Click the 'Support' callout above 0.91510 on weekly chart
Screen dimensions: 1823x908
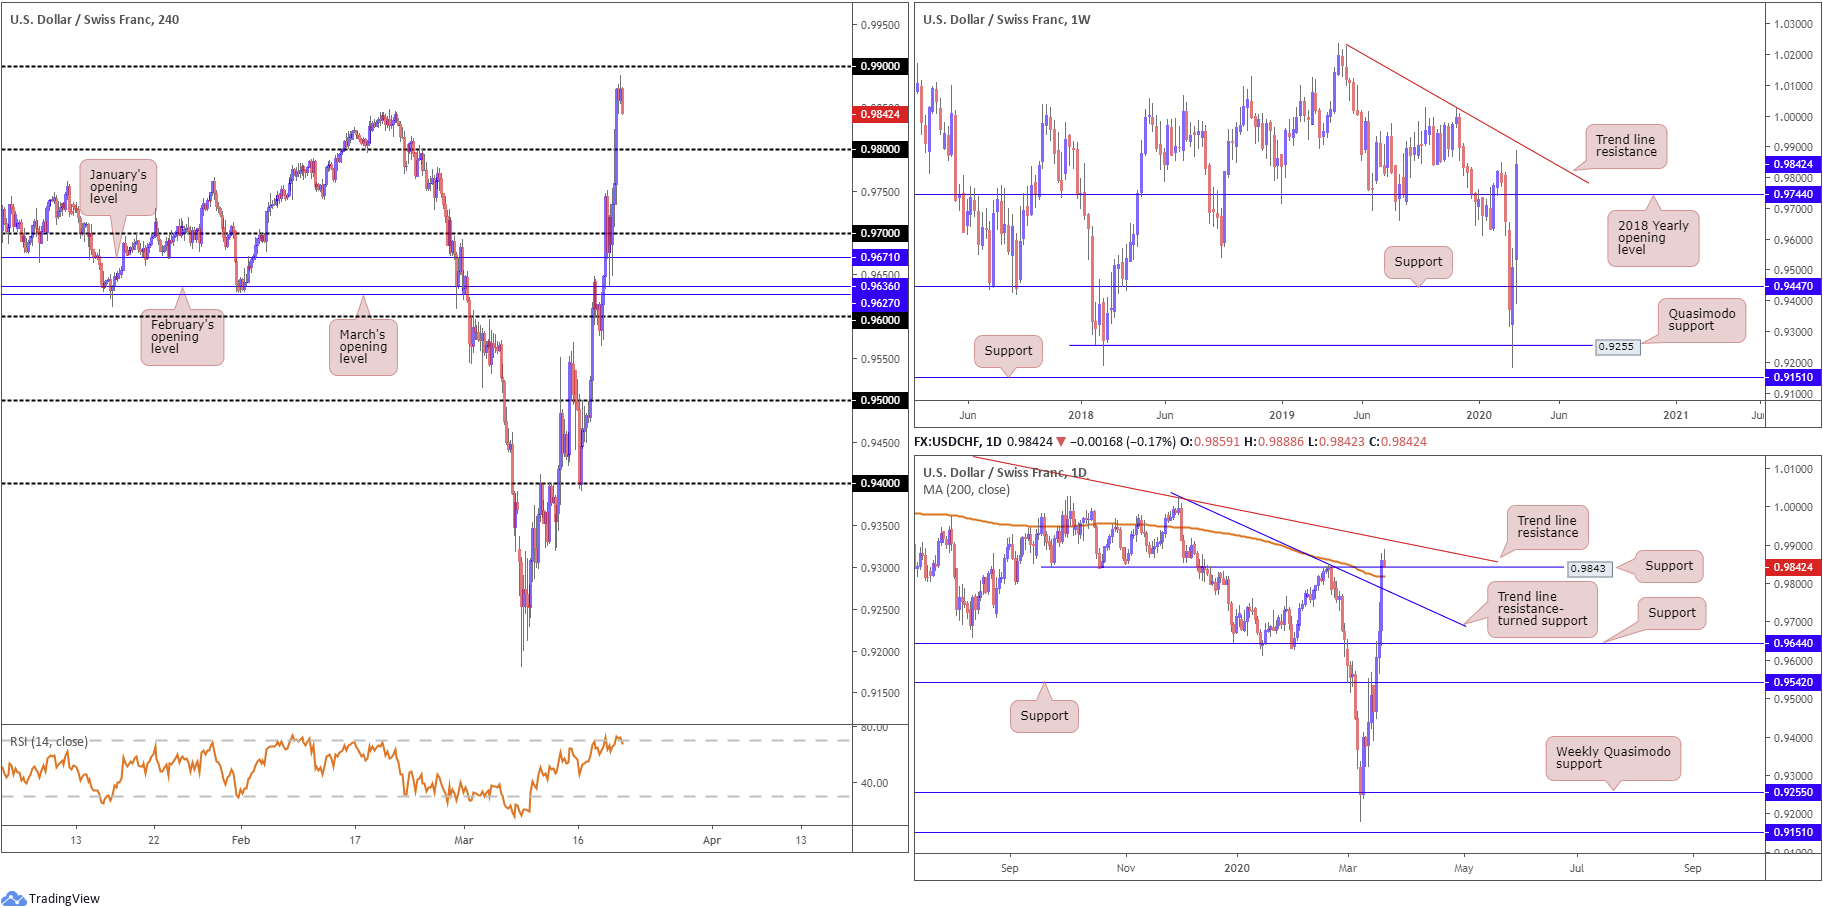tap(1008, 351)
